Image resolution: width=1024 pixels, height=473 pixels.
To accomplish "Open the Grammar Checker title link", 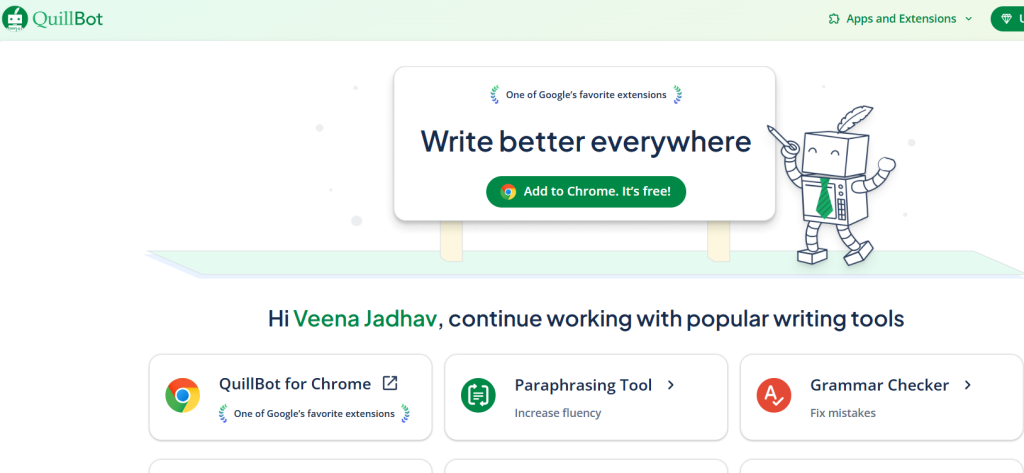I will click(880, 385).
